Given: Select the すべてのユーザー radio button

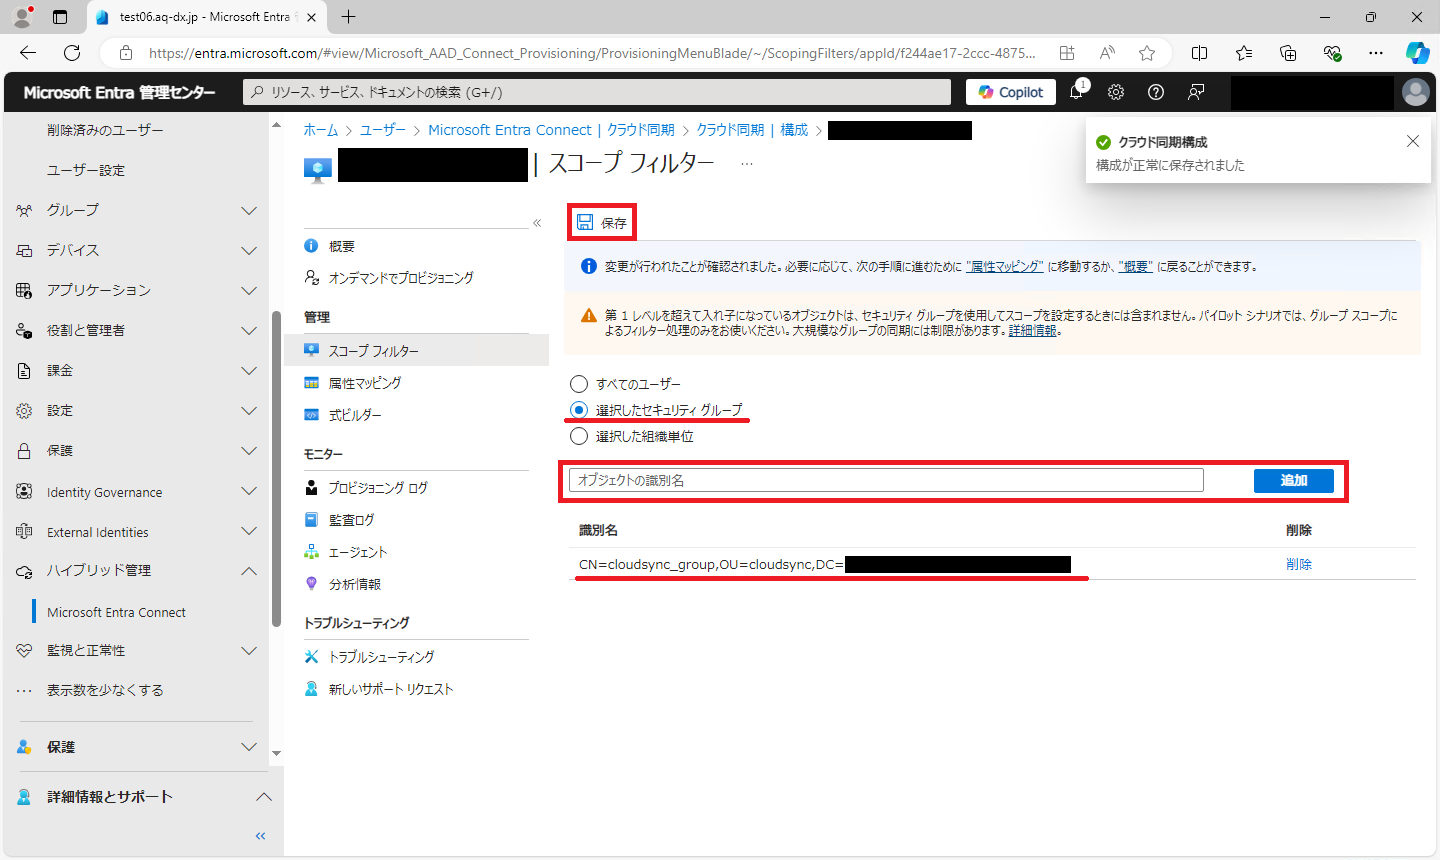Looking at the screenshot, I should coord(579,384).
